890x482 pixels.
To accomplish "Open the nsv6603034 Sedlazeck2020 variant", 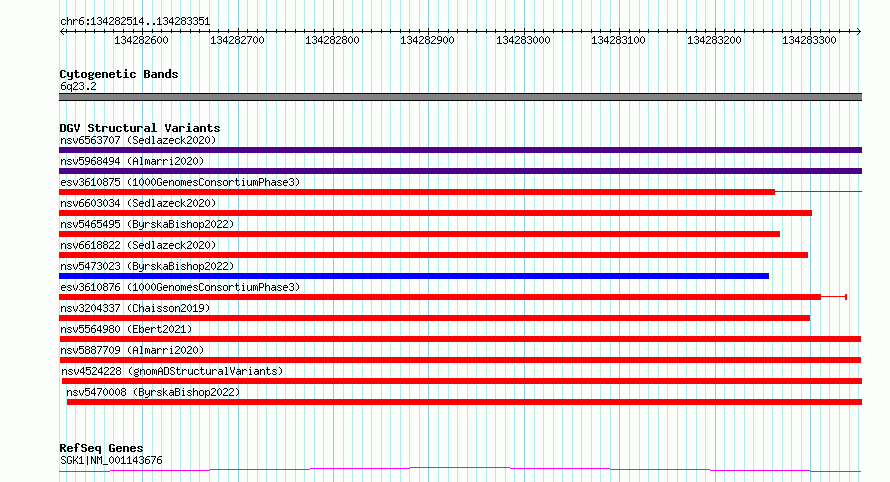I will click(x=435, y=213).
